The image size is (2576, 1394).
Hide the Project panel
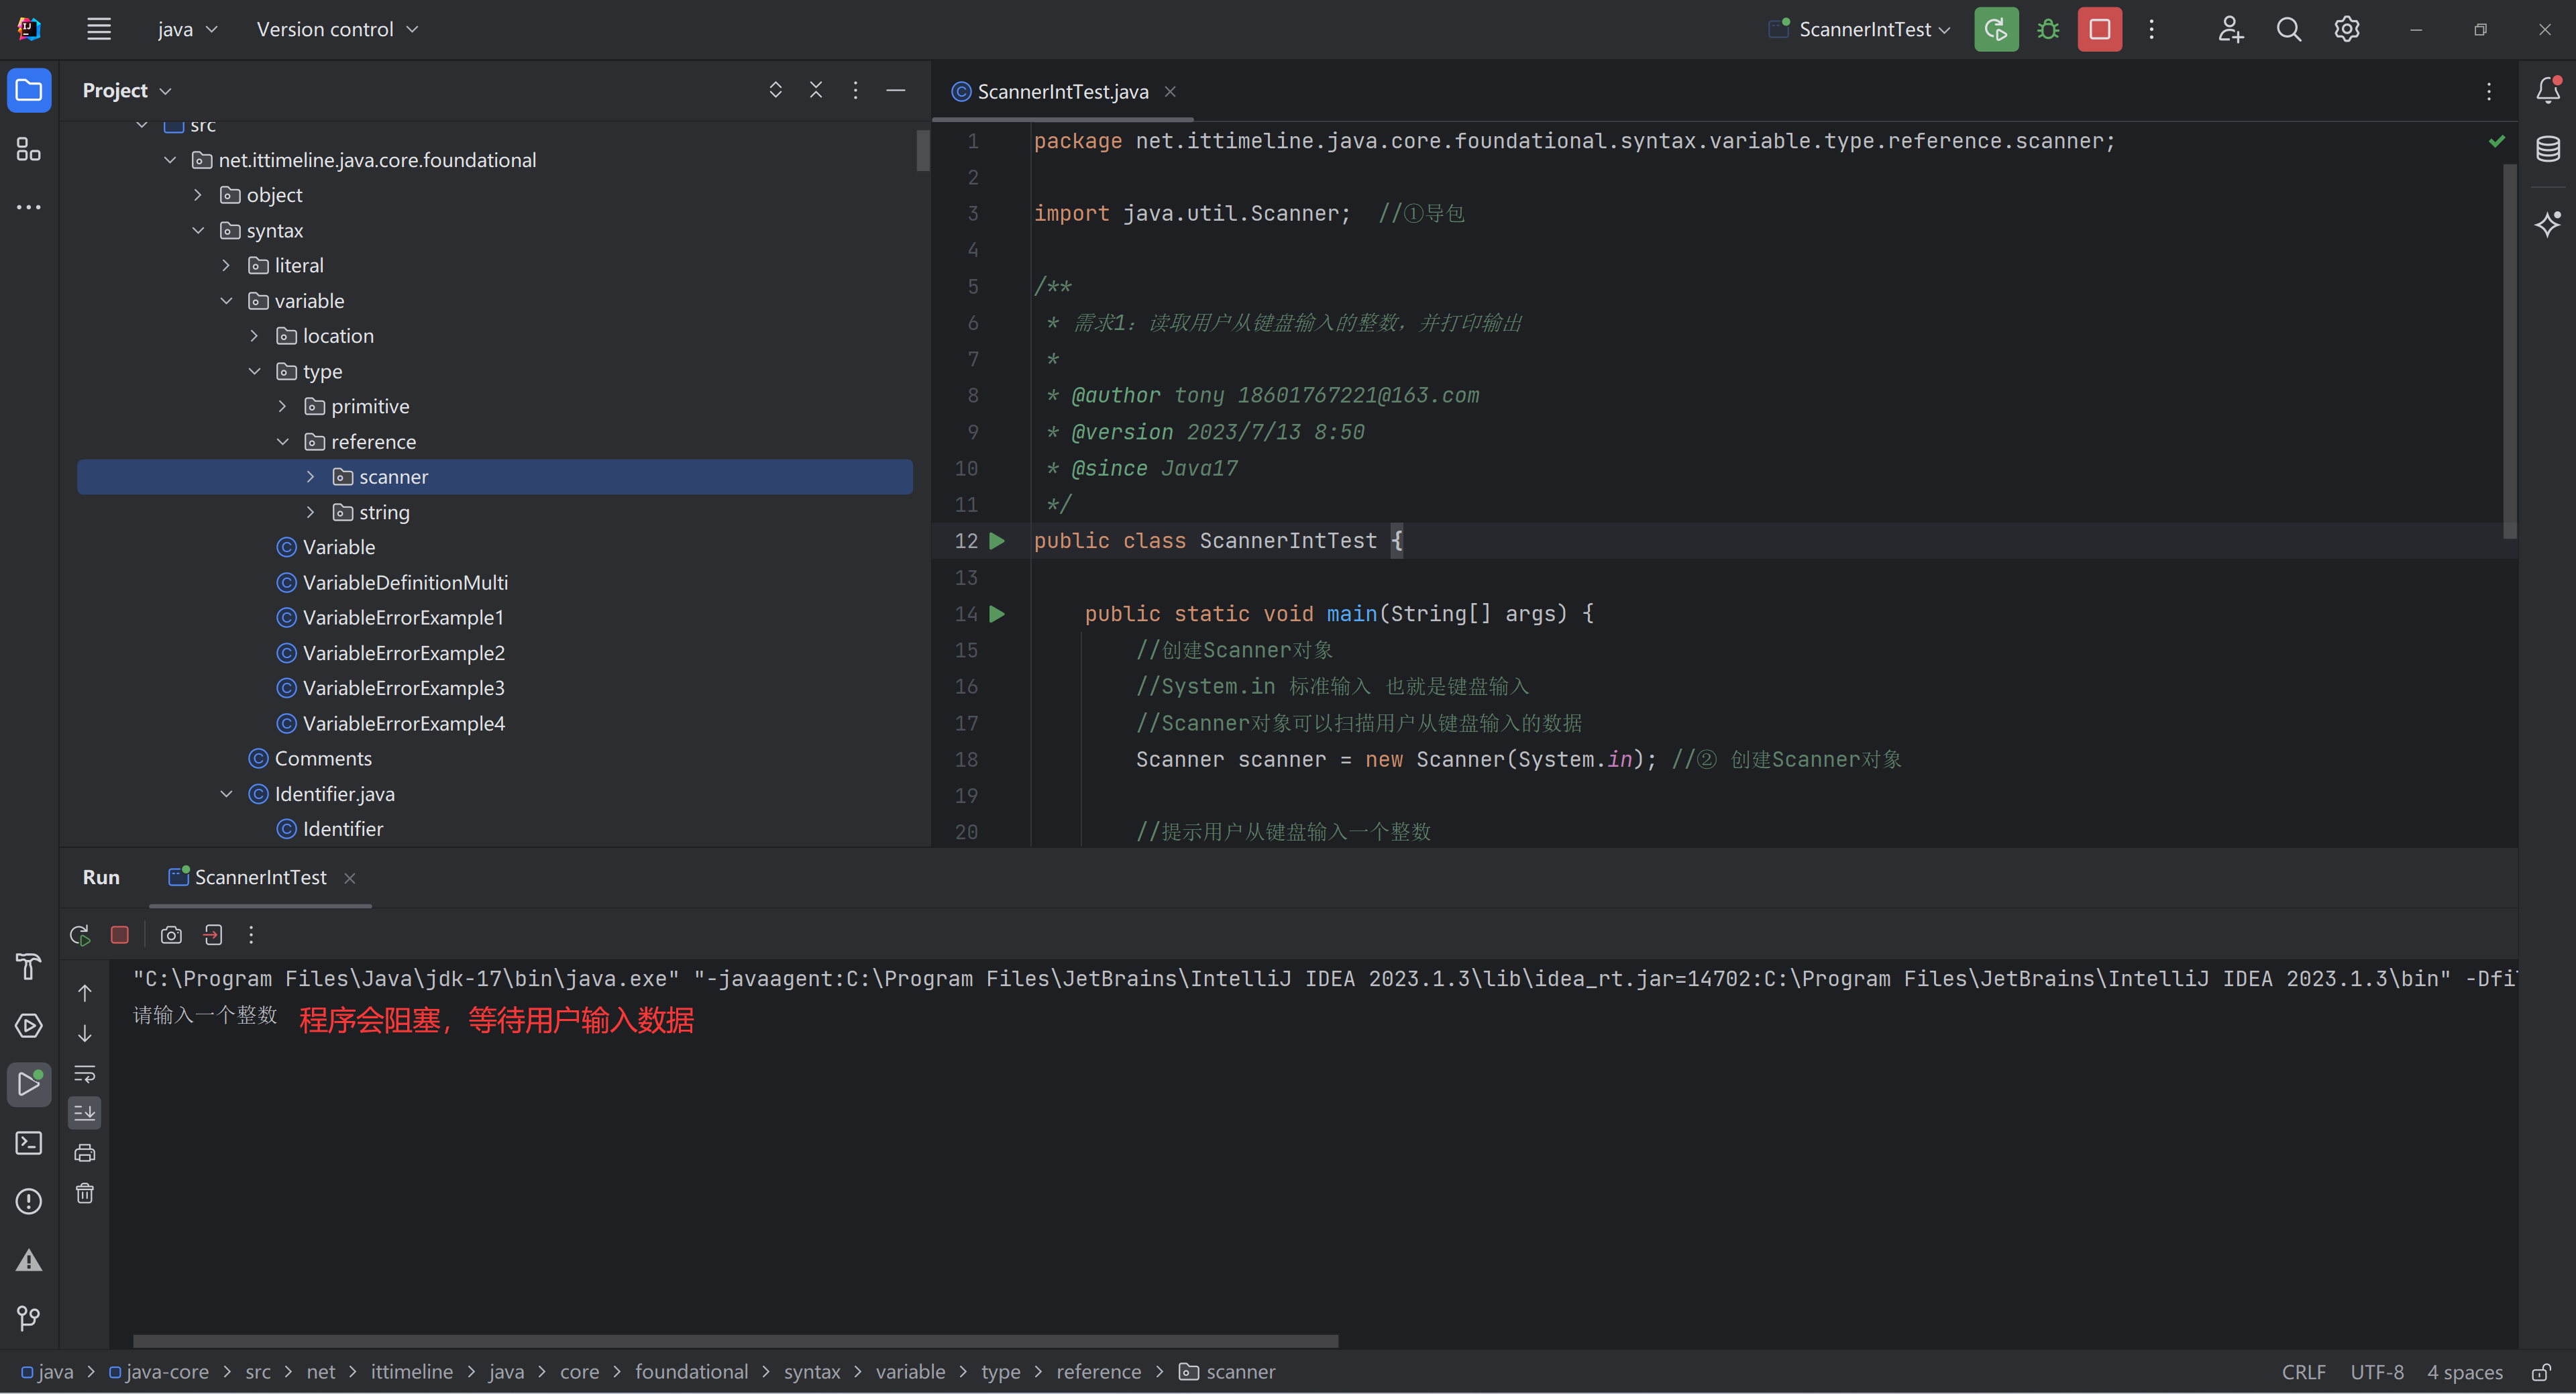[x=896, y=90]
